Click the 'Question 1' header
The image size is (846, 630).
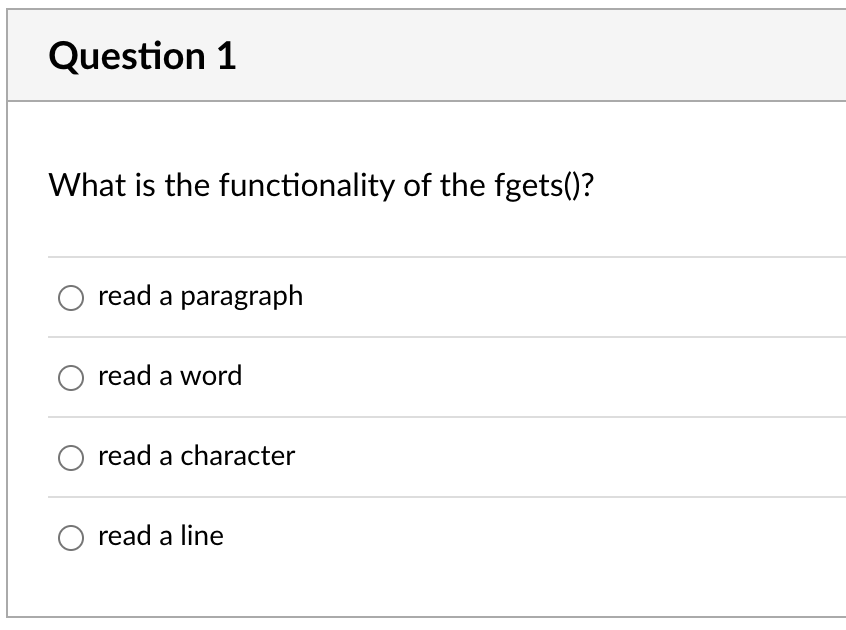point(143,56)
